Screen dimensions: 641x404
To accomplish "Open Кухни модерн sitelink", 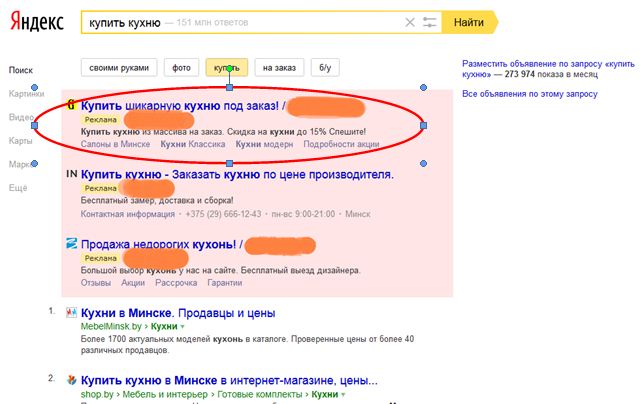I will (x=264, y=144).
